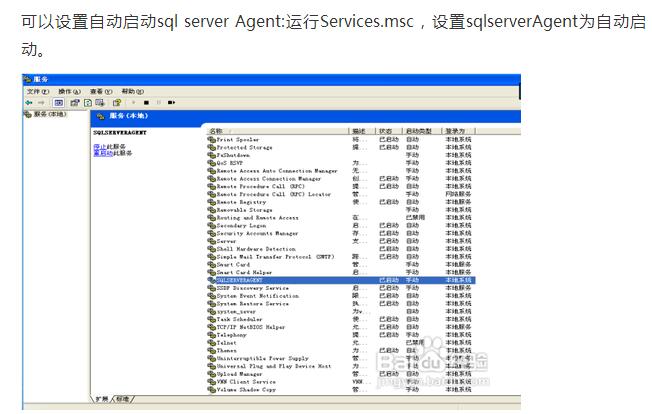Sort by the 名称 column header
The height and width of the screenshot is (414, 652).
pyautogui.click(x=216, y=131)
